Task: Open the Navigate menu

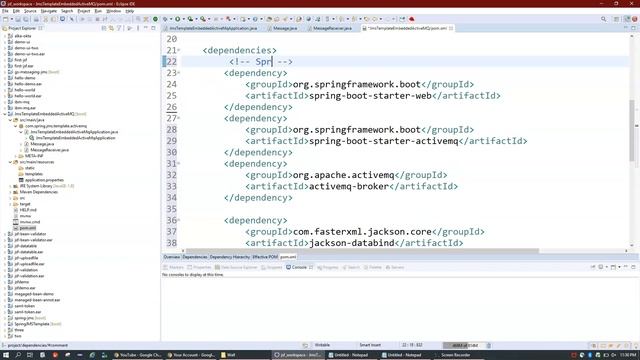Action: point(49,11)
